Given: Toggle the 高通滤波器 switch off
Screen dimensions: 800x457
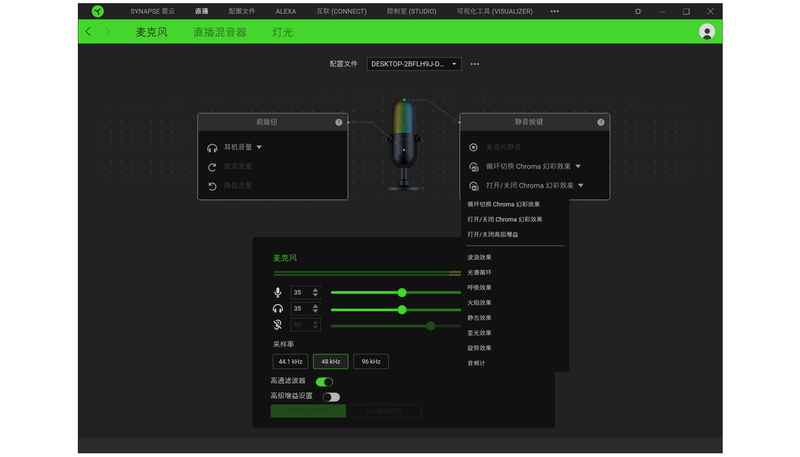Looking at the screenshot, I should (x=324, y=382).
